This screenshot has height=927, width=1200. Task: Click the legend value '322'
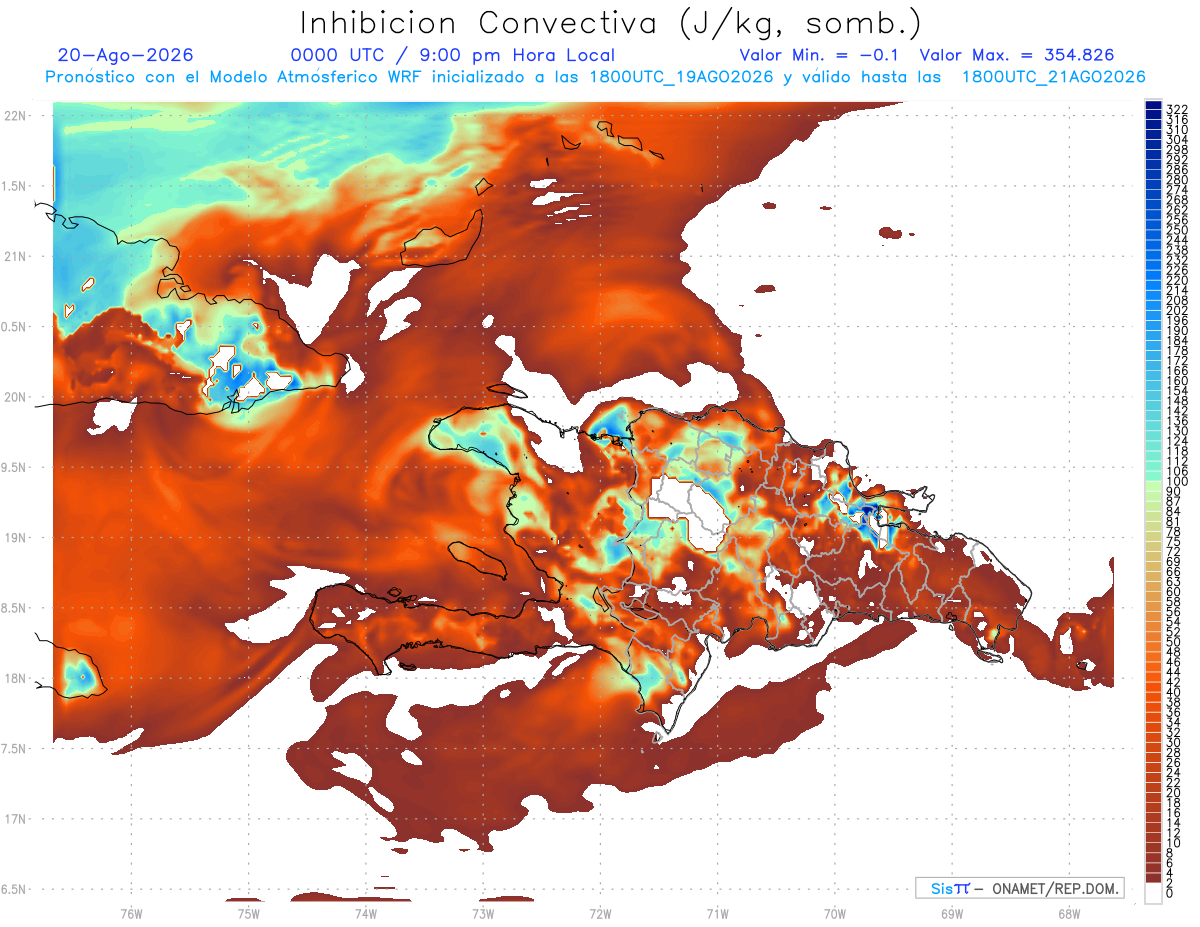(1176, 109)
